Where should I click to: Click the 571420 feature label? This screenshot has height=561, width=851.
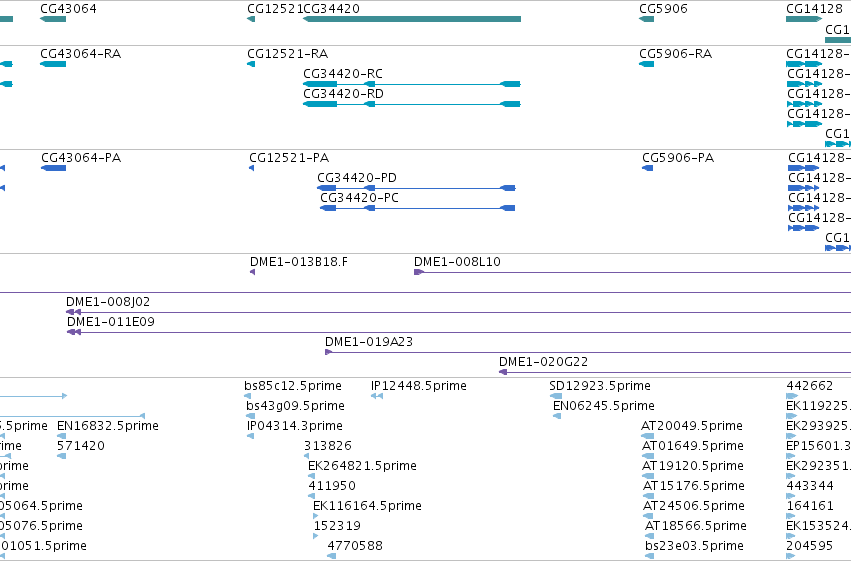point(81,446)
